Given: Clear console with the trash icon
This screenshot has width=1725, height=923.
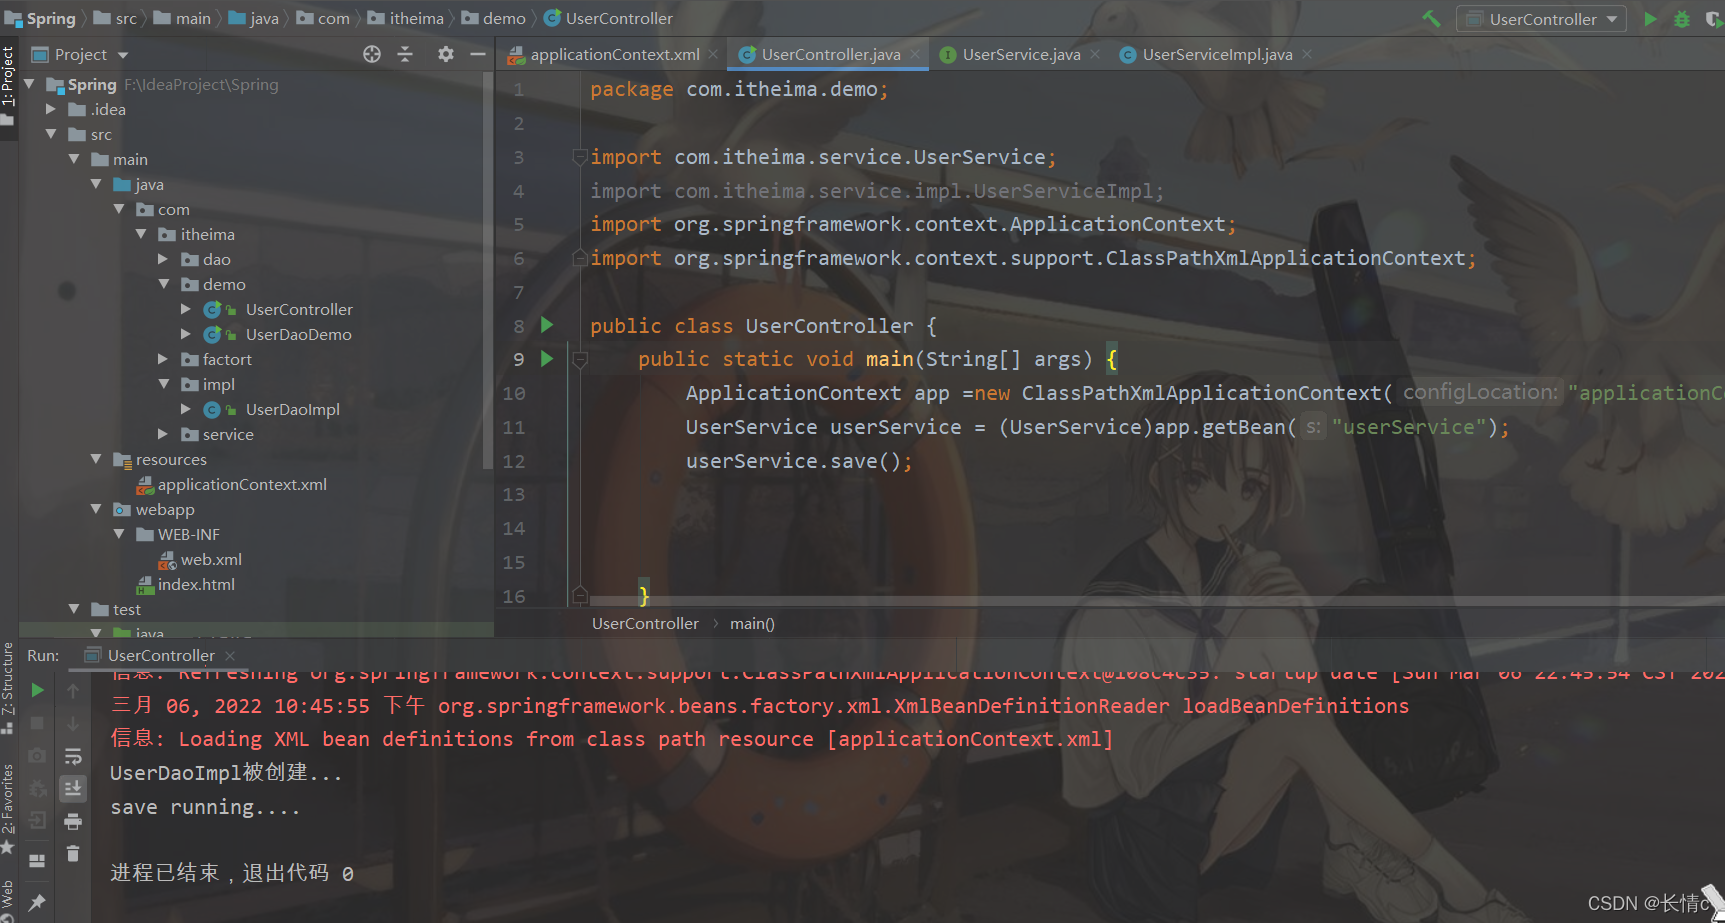Looking at the screenshot, I should (73, 853).
